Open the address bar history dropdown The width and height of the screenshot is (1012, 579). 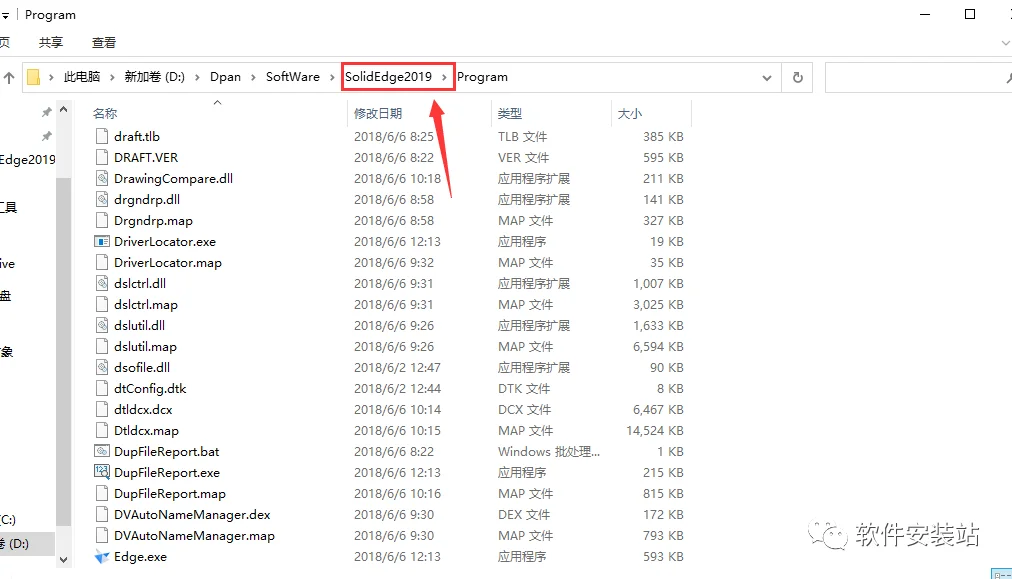[x=767, y=77]
